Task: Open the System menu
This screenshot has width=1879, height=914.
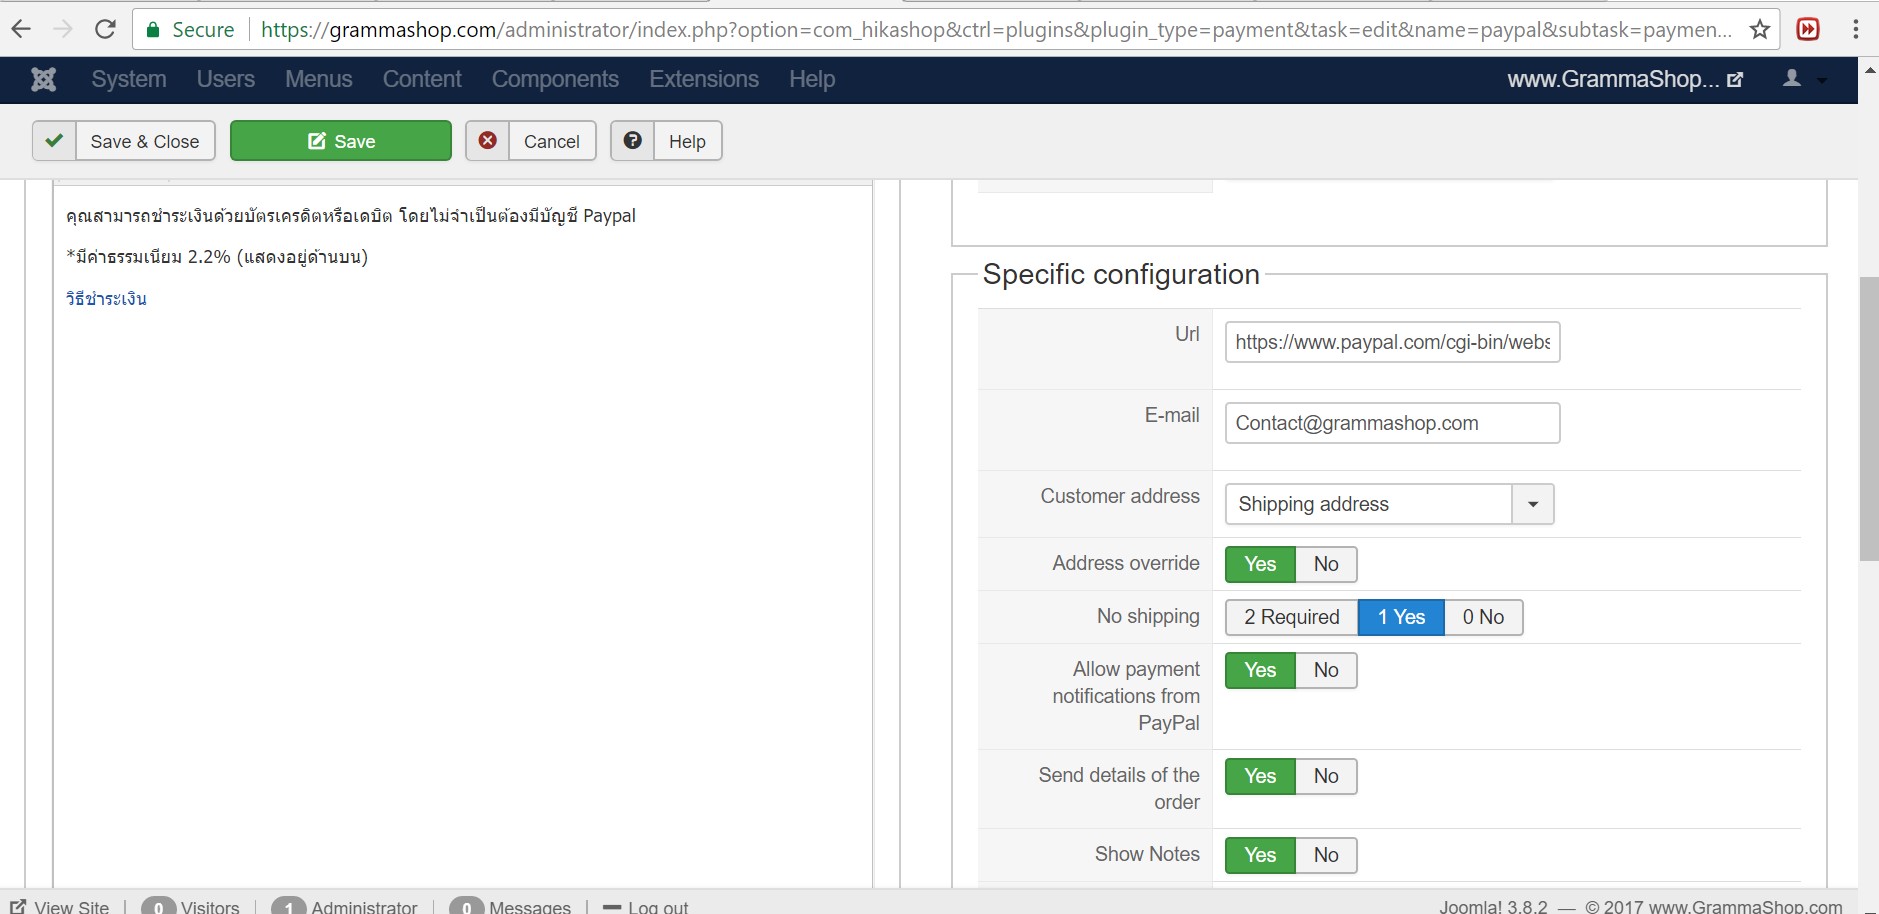Action: 129,79
